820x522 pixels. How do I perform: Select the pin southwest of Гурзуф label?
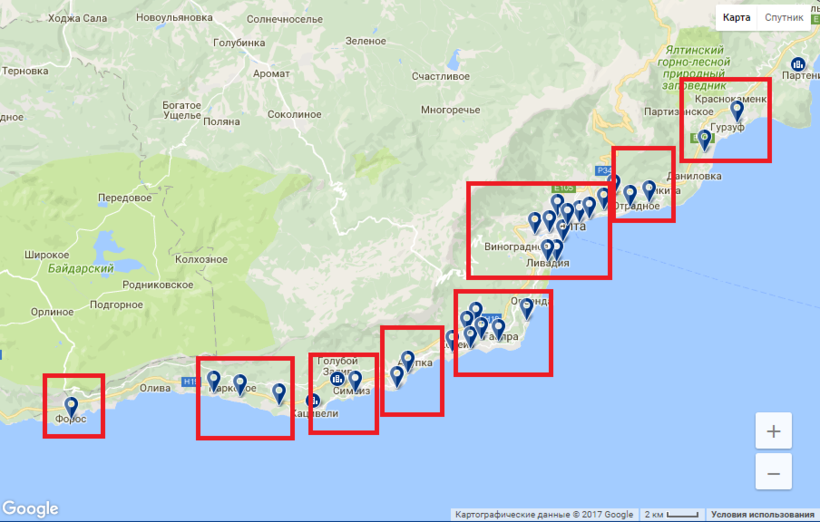click(704, 139)
